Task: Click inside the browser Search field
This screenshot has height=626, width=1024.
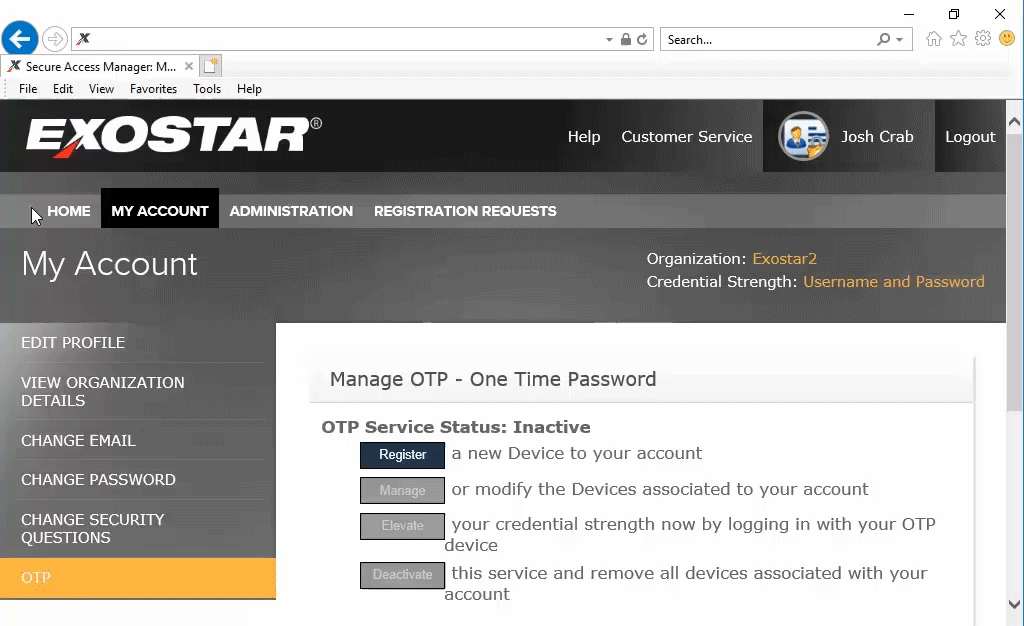Action: (x=765, y=40)
